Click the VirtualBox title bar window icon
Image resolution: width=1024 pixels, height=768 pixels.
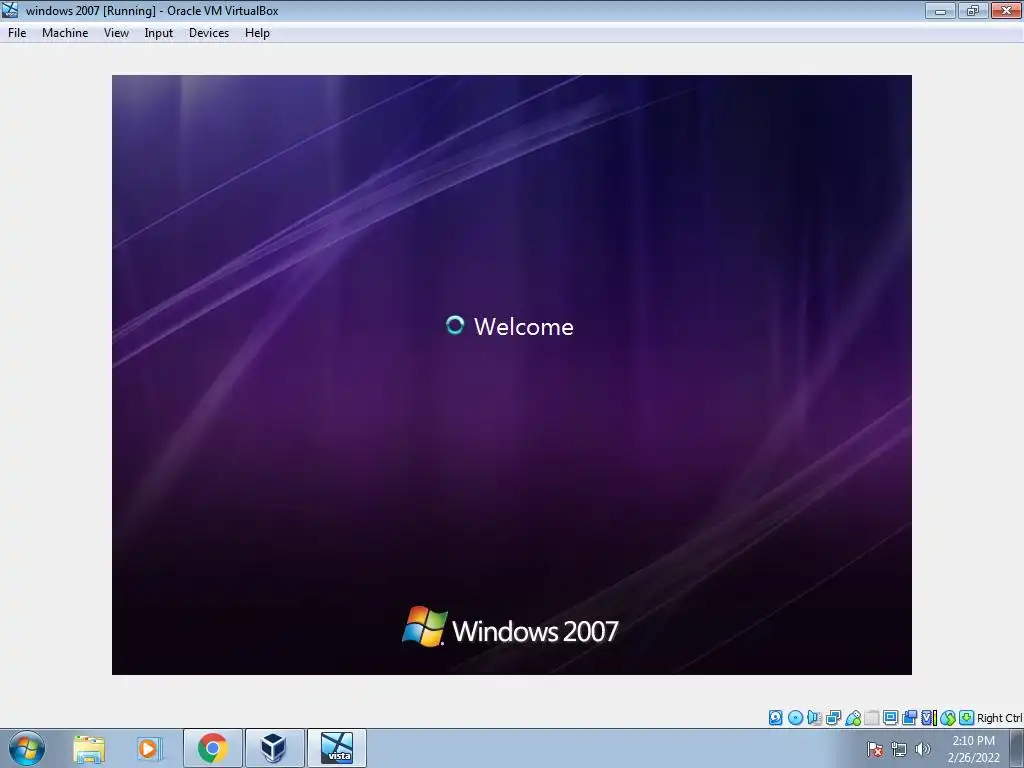click(10, 10)
